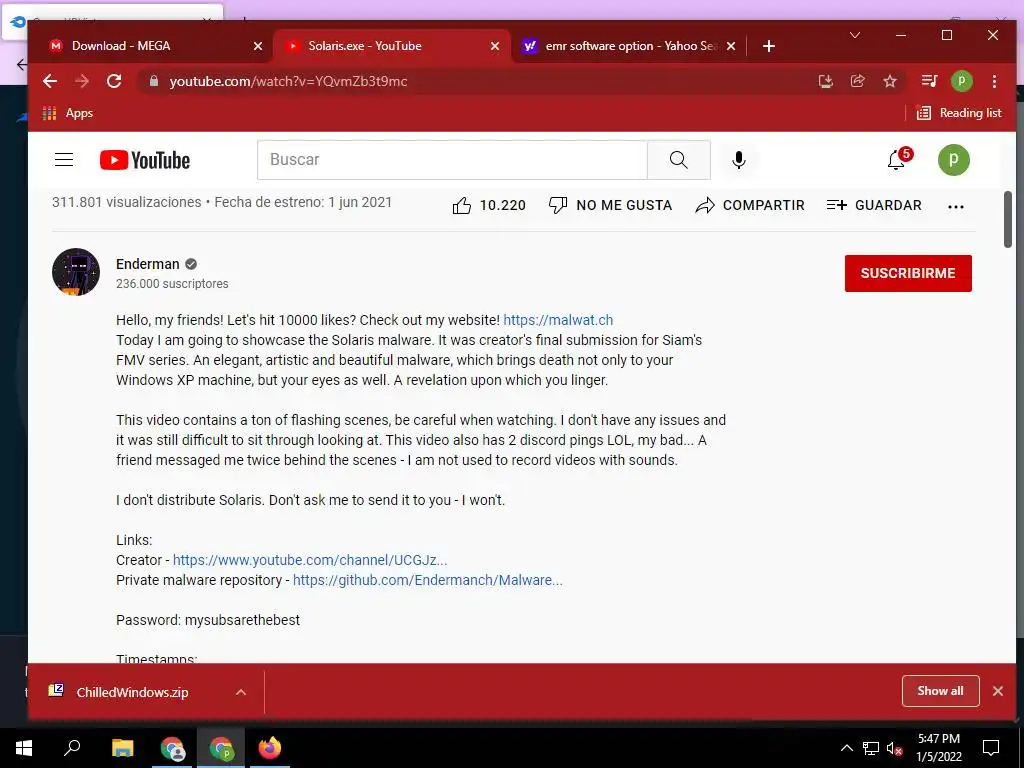Like the video with thumbs up

pyautogui.click(x=488, y=205)
